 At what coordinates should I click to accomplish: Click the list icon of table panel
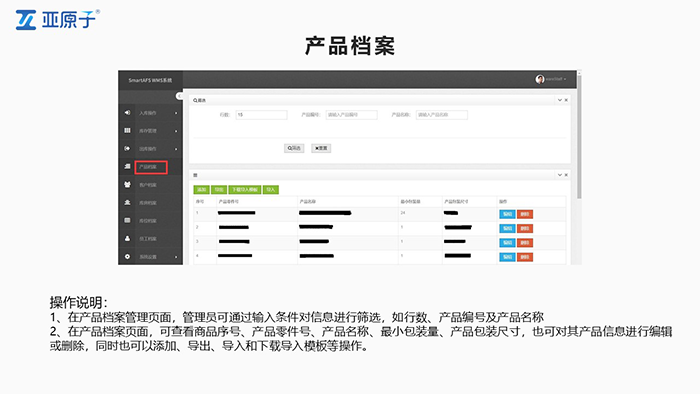[x=195, y=175]
